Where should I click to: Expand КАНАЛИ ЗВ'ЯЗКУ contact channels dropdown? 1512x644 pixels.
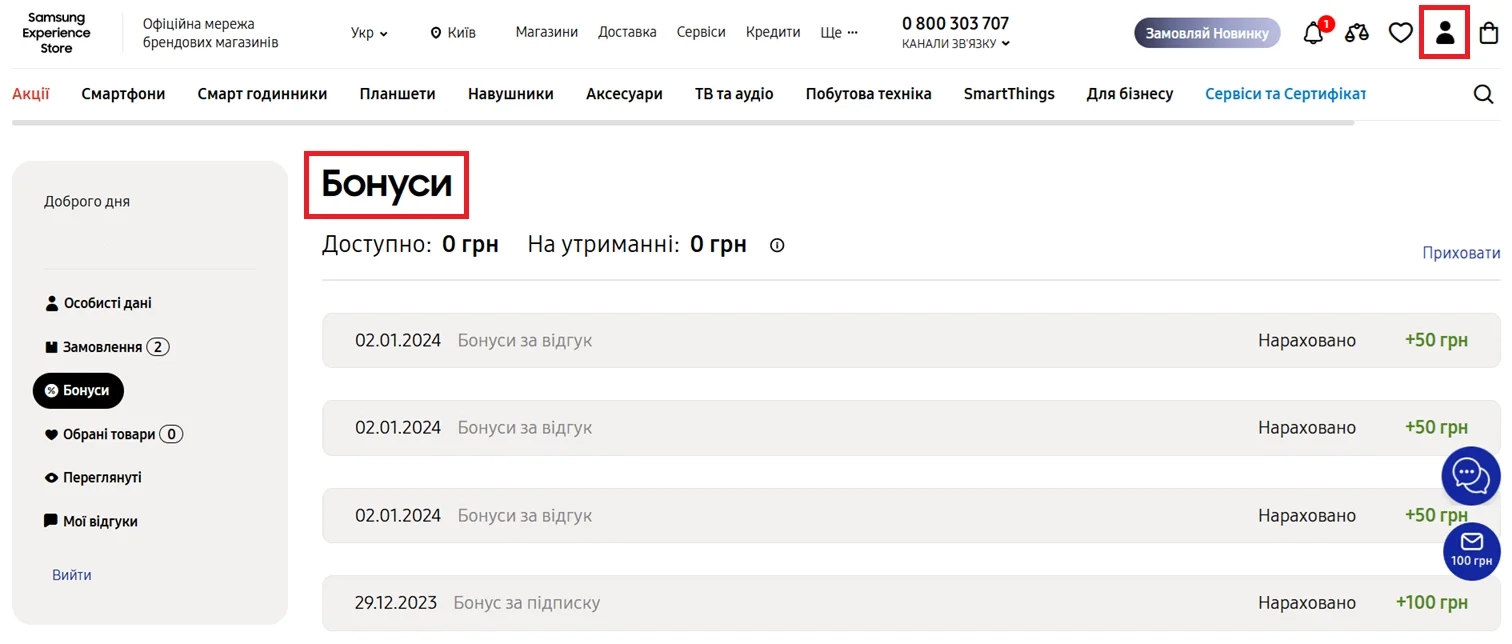tap(955, 44)
